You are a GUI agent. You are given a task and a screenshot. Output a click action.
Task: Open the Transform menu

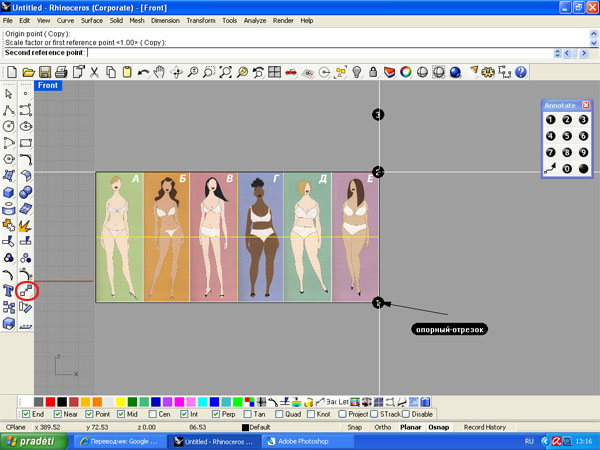point(200,20)
